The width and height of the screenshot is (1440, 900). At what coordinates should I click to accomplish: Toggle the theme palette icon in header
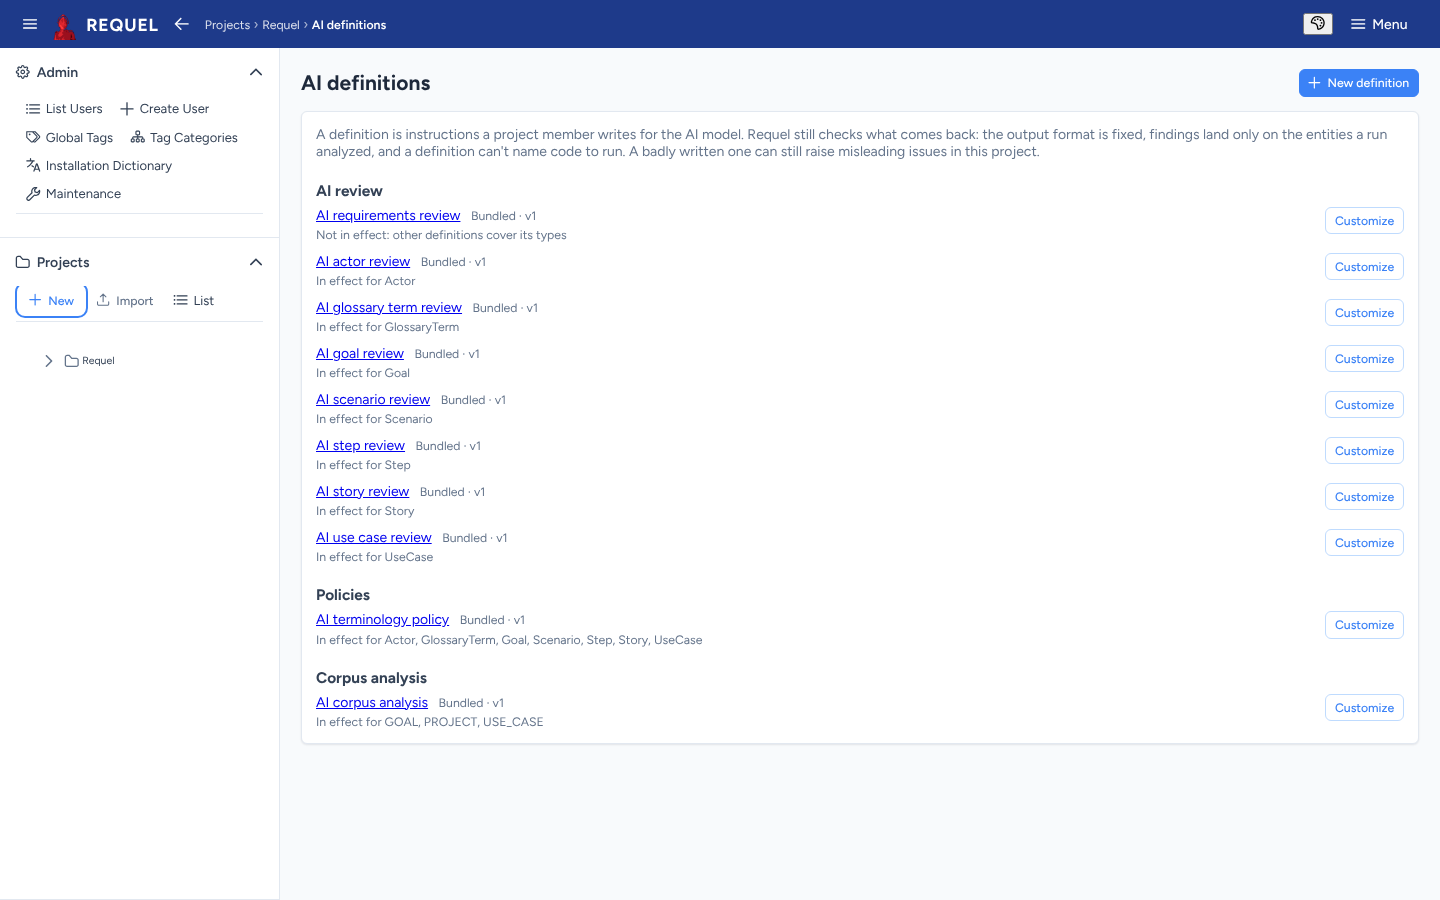click(1318, 24)
